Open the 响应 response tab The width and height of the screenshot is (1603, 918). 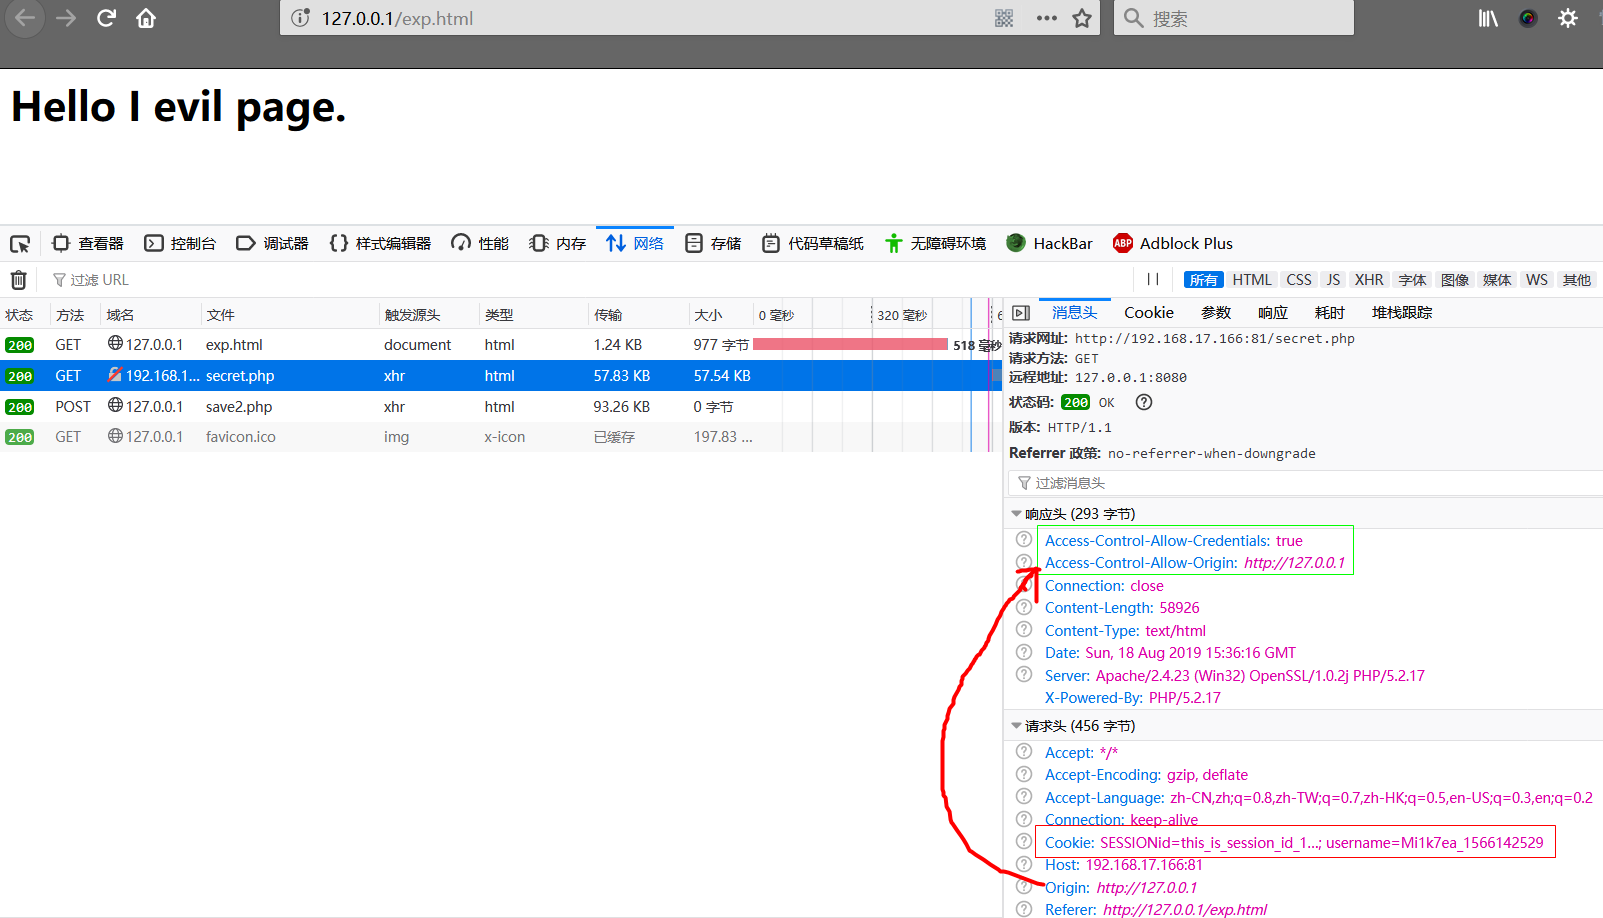click(1272, 313)
